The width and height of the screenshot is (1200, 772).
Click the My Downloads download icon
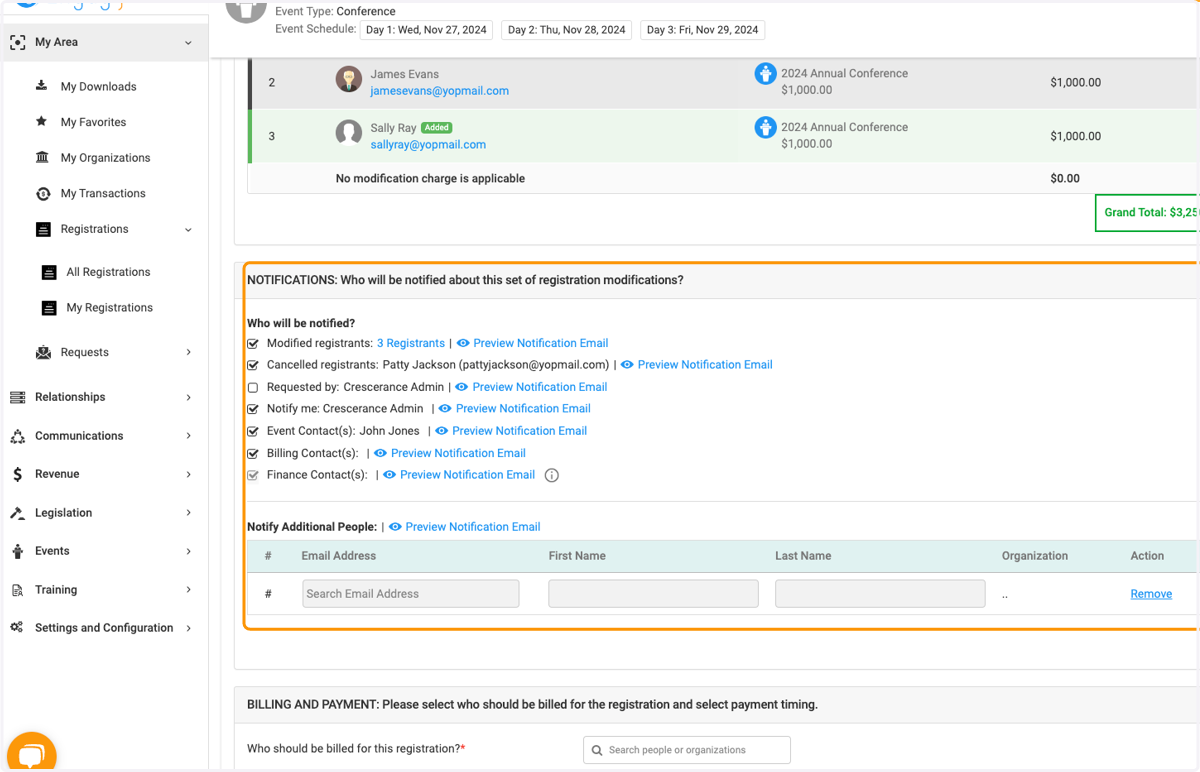(x=42, y=86)
